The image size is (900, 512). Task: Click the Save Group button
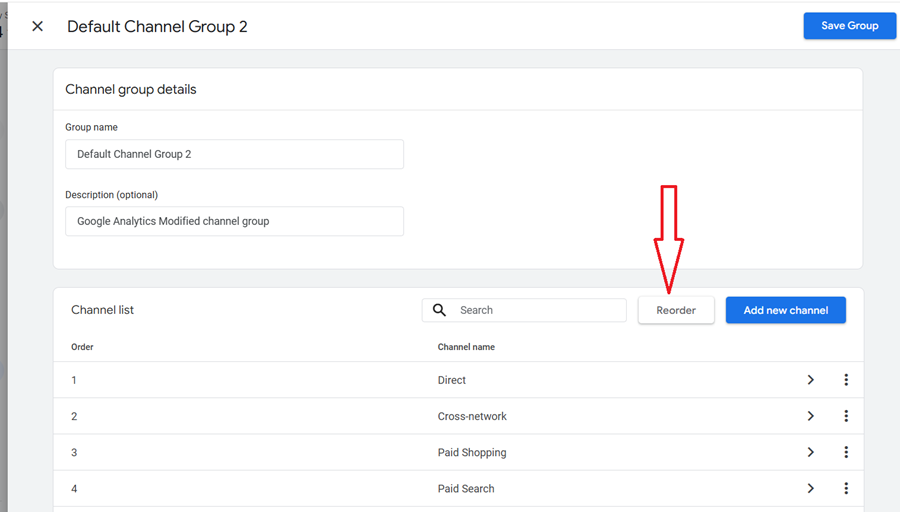pos(849,26)
